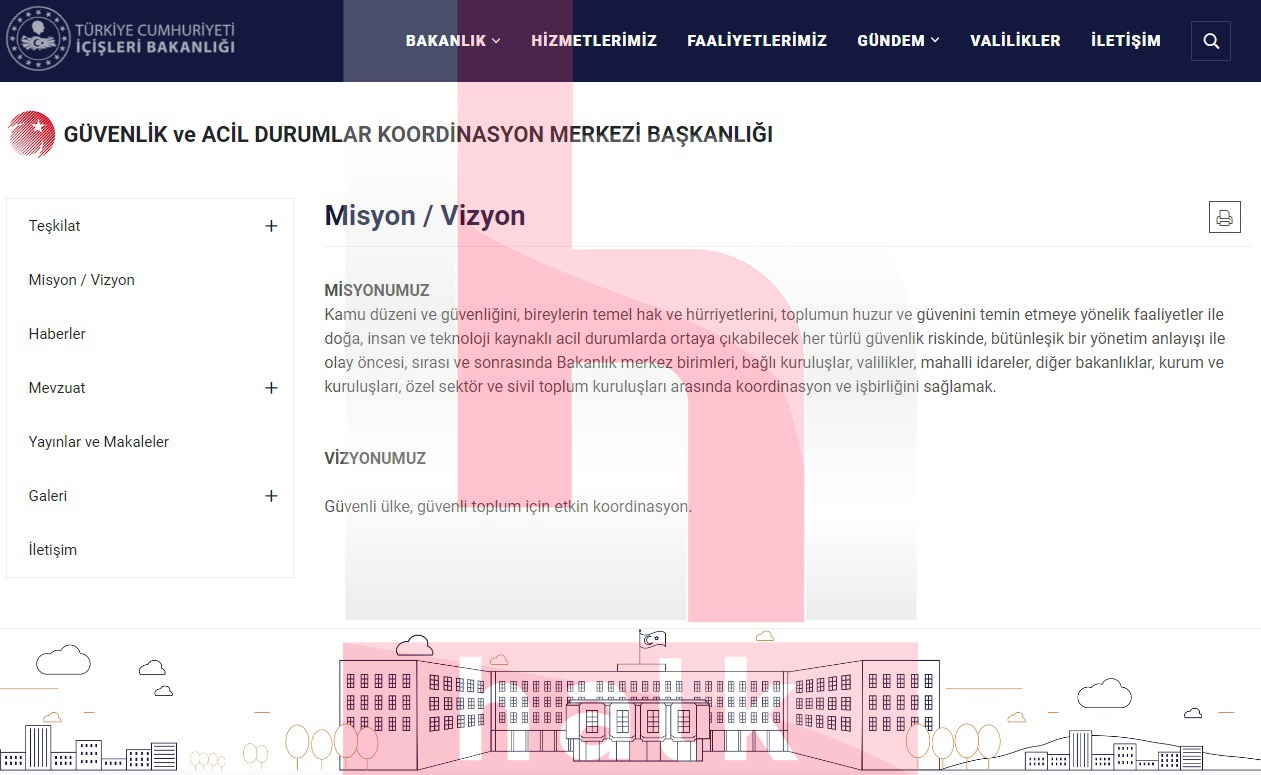Select VALİLİKLER in the navigation bar
The image size is (1261, 775).
tap(1015, 41)
